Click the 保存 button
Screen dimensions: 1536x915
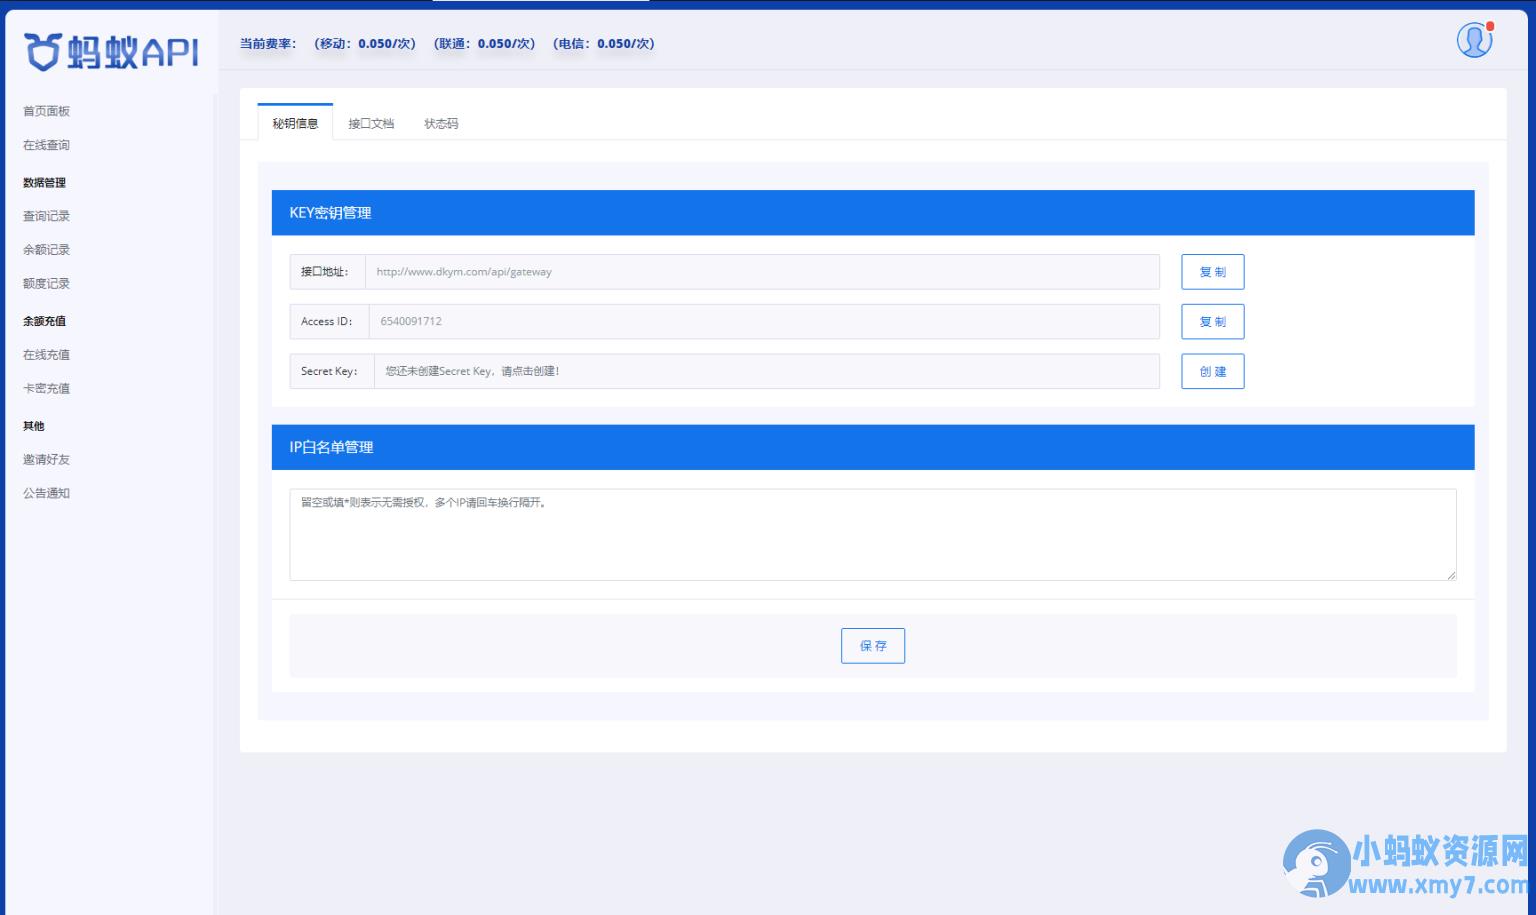[x=873, y=646]
